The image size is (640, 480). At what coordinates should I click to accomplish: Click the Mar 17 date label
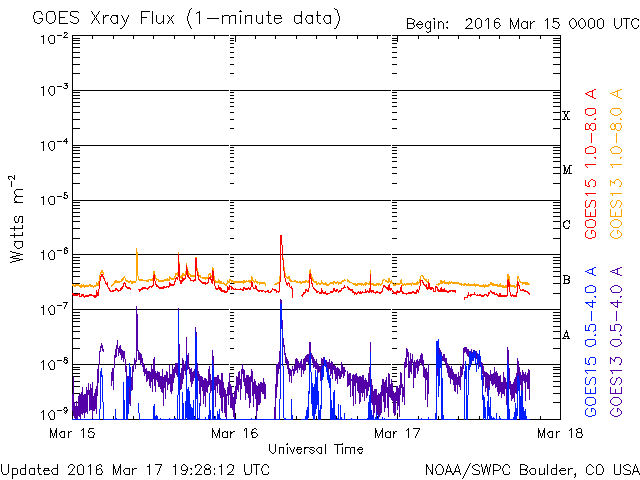pyautogui.click(x=397, y=433)
